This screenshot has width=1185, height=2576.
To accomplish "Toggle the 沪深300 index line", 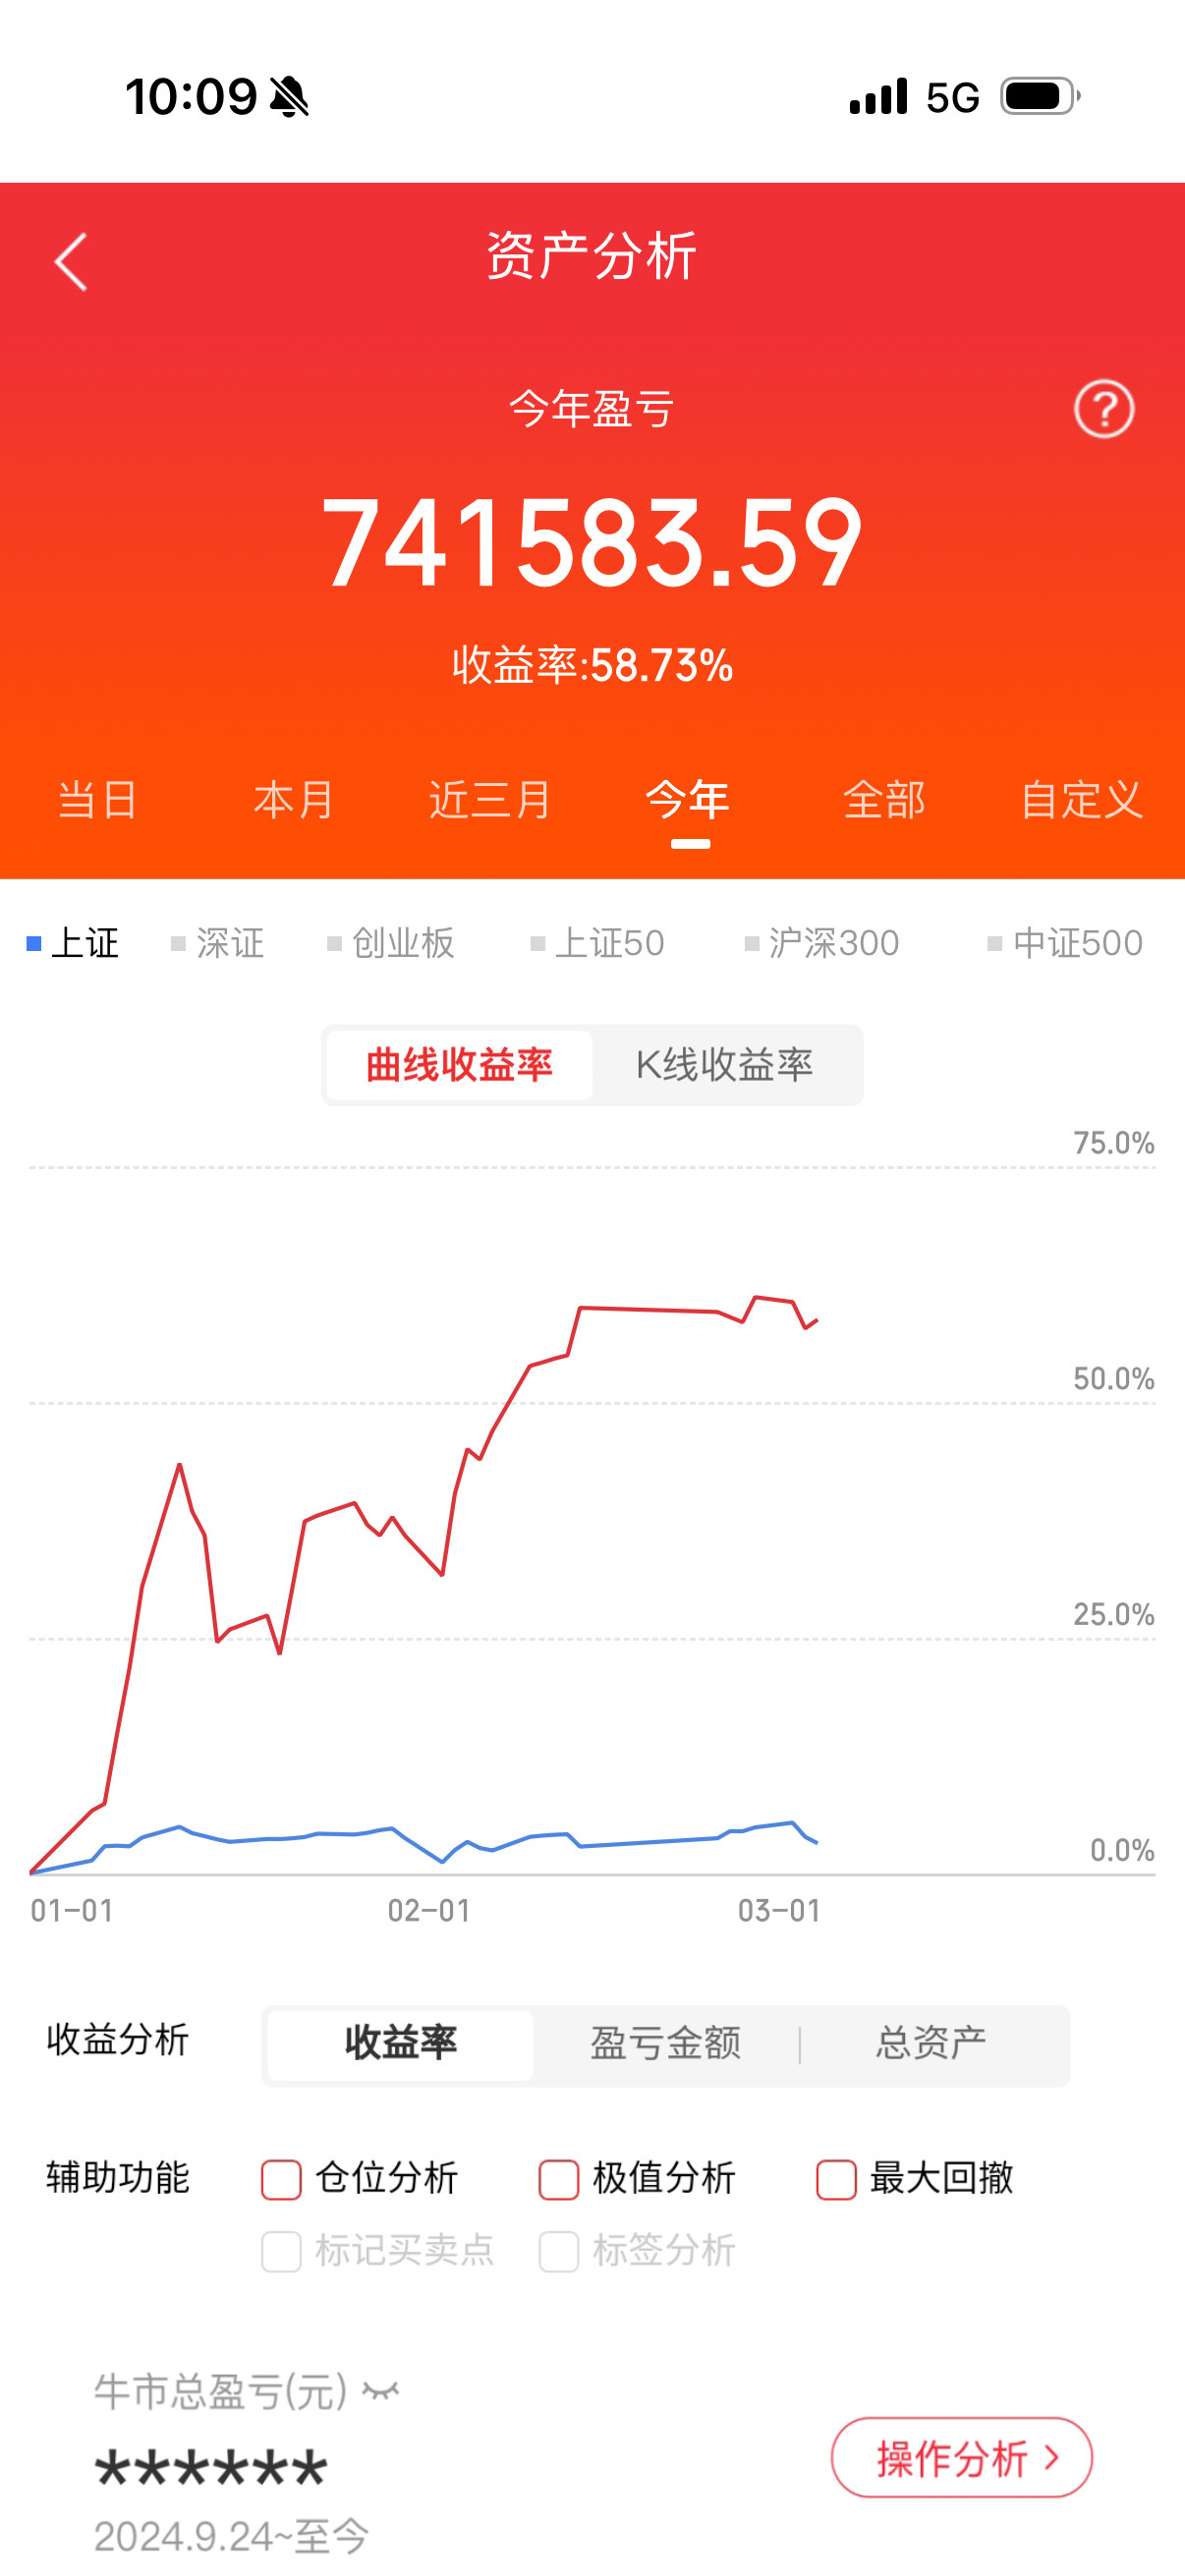I will [823, 942].
